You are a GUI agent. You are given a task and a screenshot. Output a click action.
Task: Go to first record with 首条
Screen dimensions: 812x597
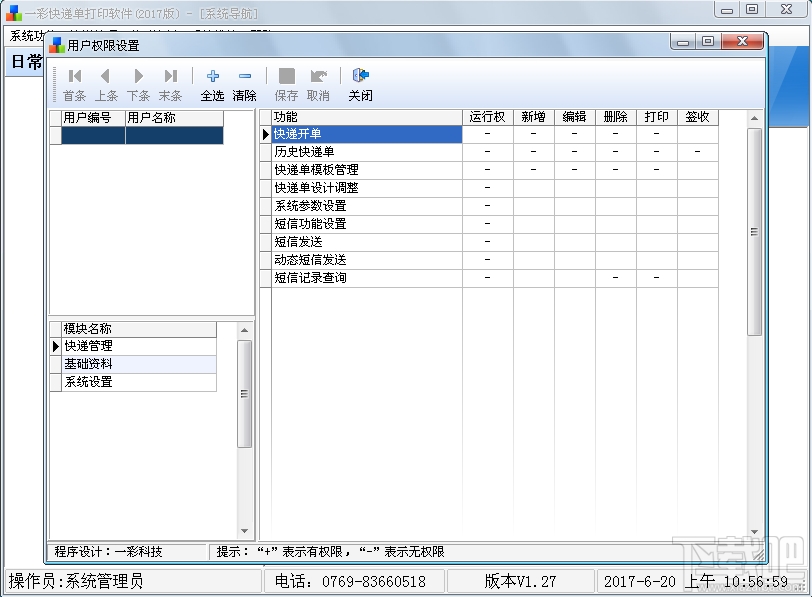click(75, 85)
